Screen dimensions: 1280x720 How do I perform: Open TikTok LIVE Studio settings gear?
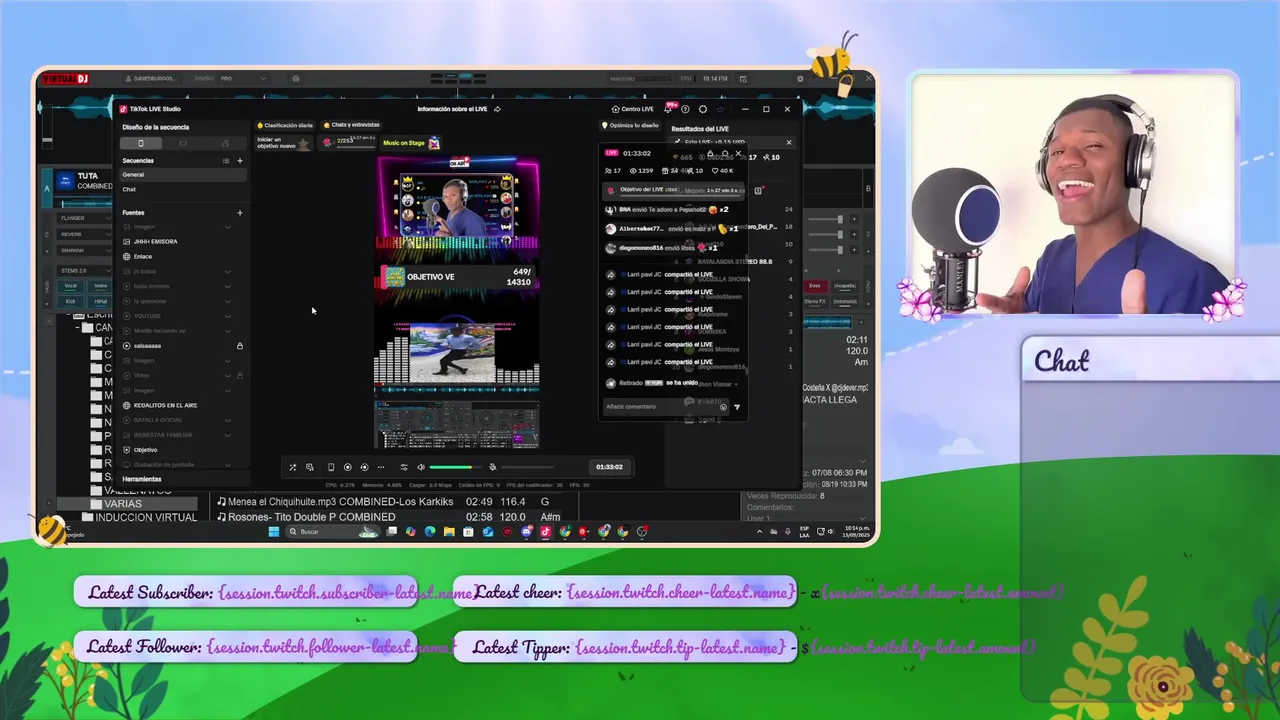(x=703, y=109)
